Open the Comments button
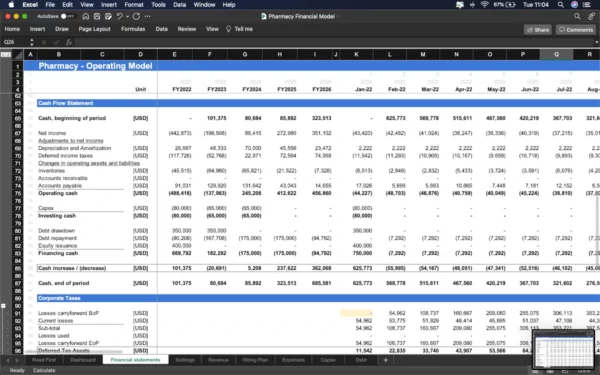Image resolution: width=600 pixels, height=375 pixels. point(576,30)
